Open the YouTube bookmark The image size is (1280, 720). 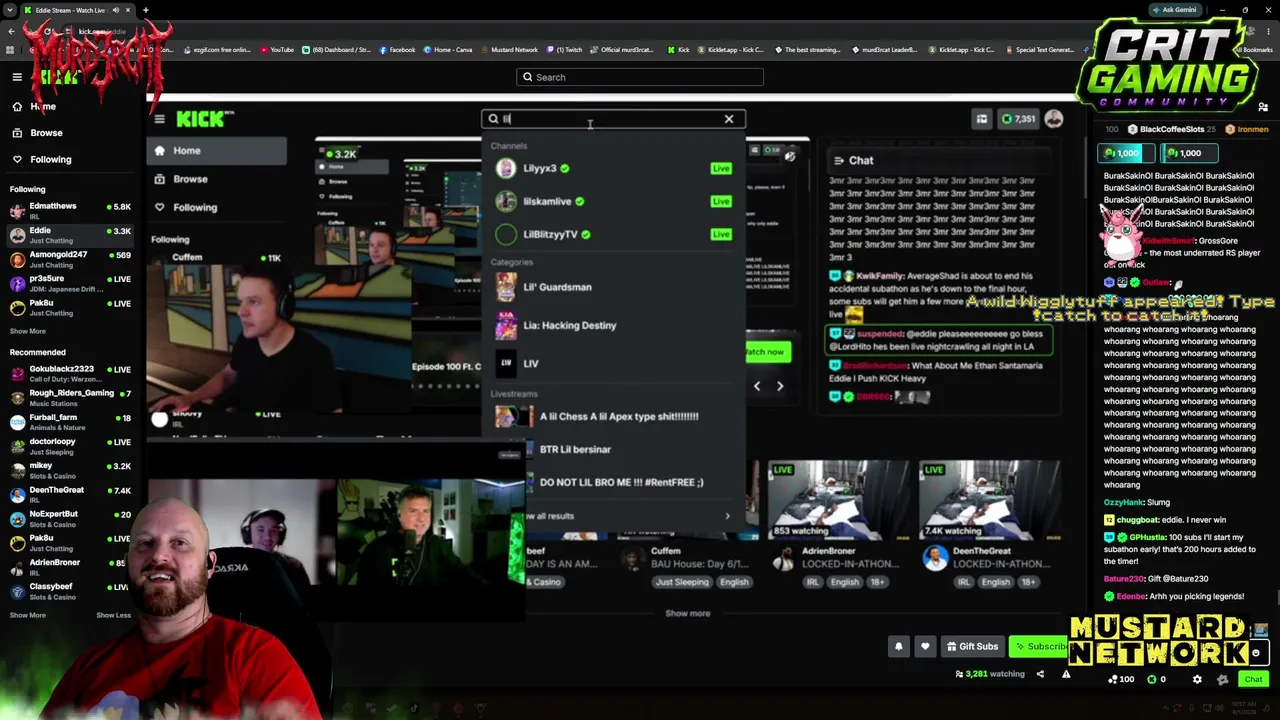point(277,50)
